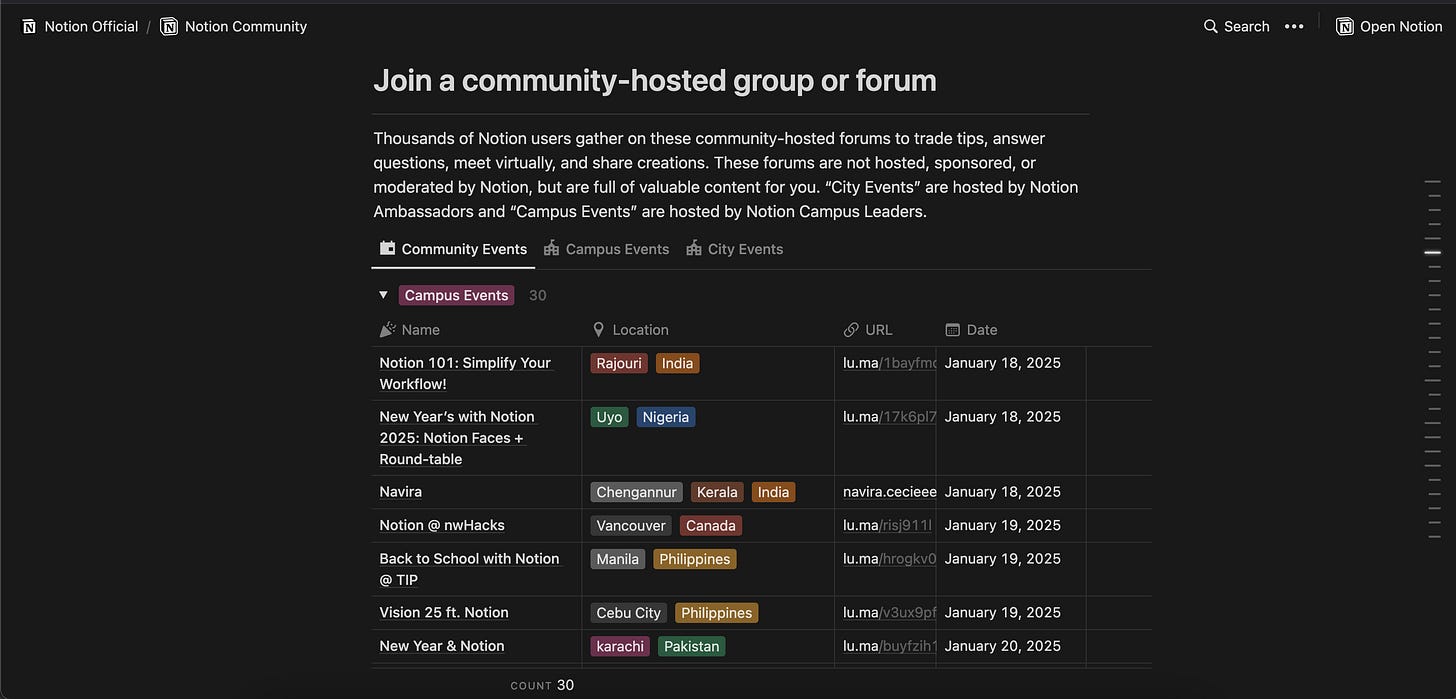The height and width of the screenshot is (699, 1456).
Task: Open the Notion @ nwHacks event
Action: click(x=442, y=525)
